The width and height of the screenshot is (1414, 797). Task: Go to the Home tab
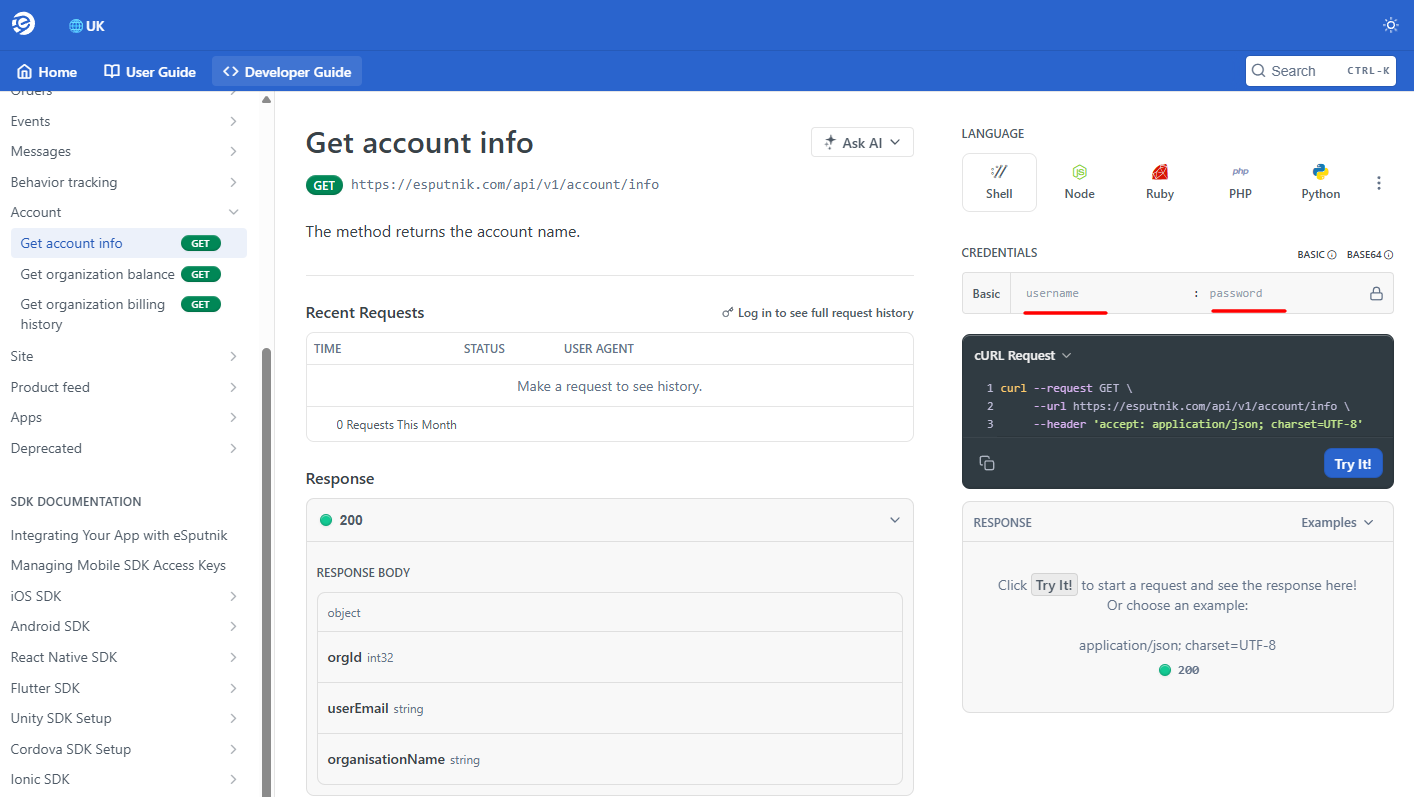click(x=47, y=72)
